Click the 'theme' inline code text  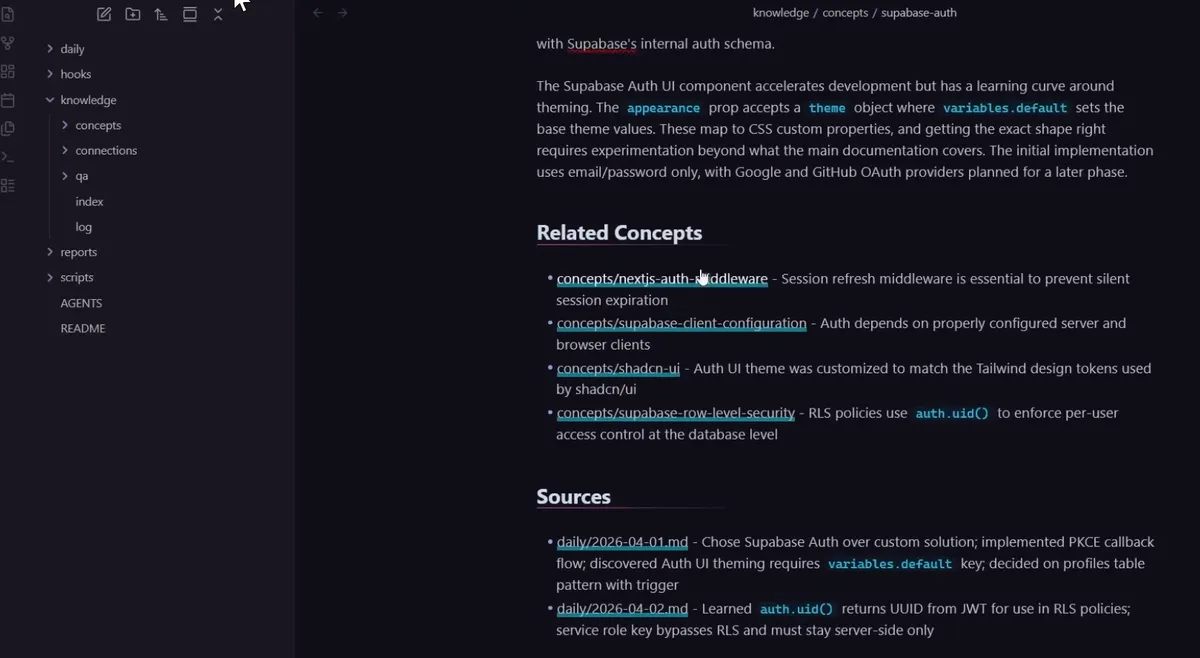click(x=827, y=108)
